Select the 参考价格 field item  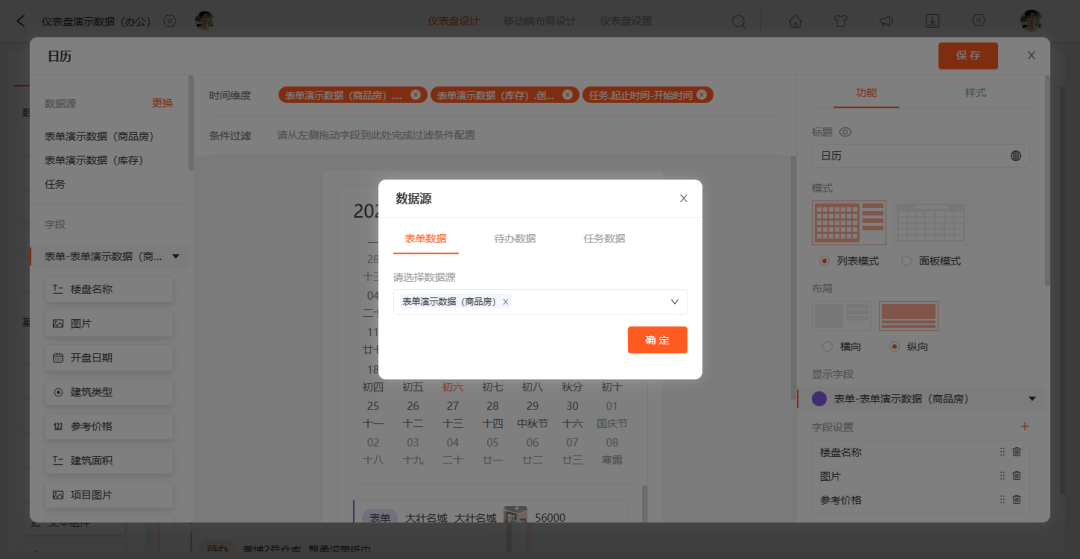click(109, 427)
